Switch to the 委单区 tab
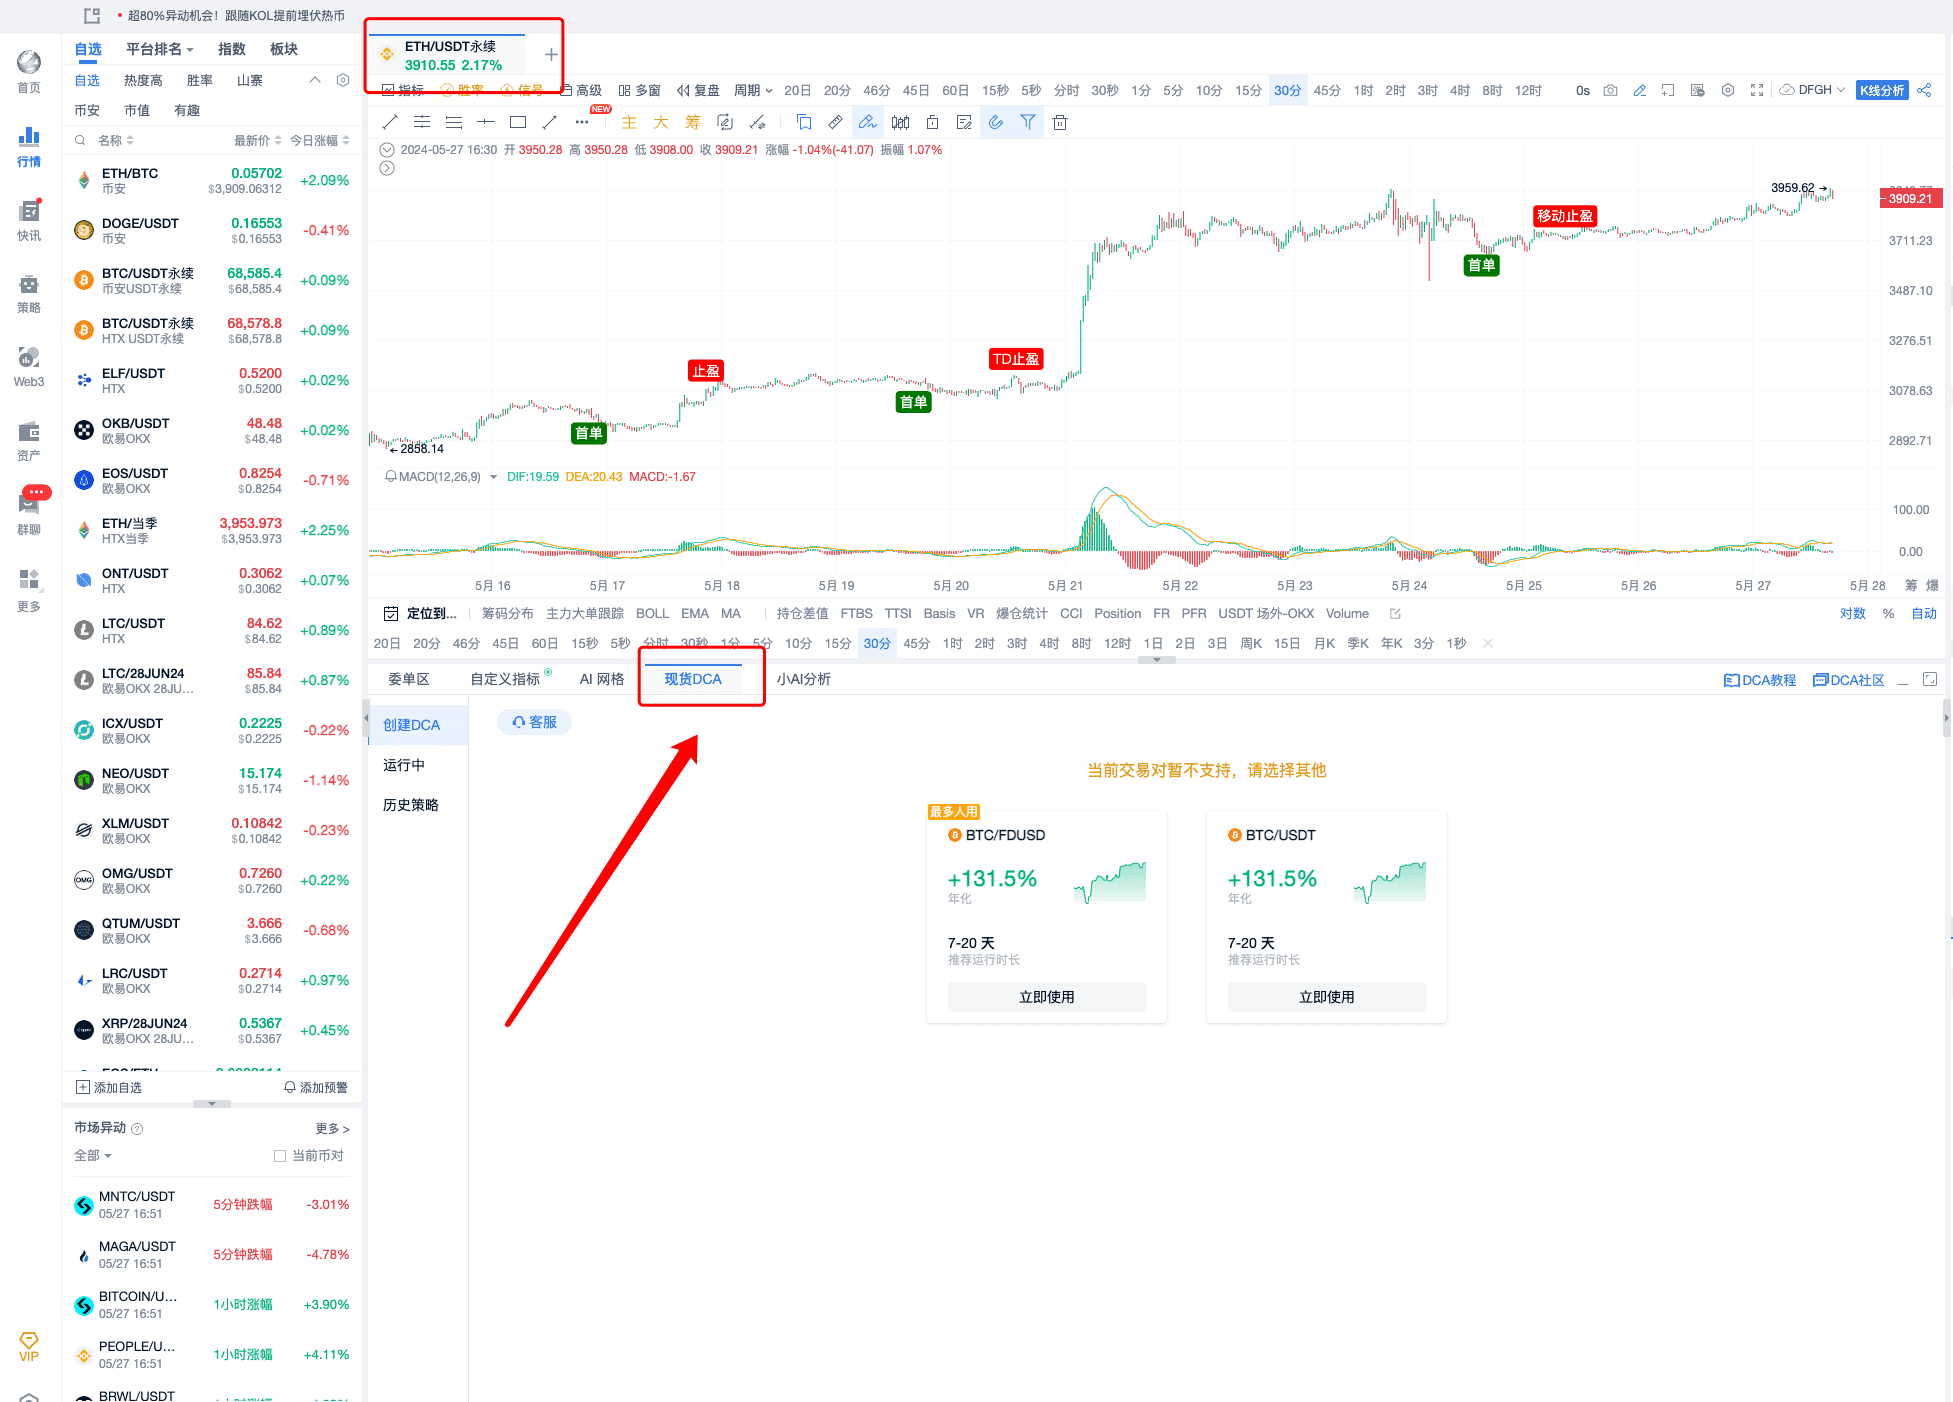 409,679
